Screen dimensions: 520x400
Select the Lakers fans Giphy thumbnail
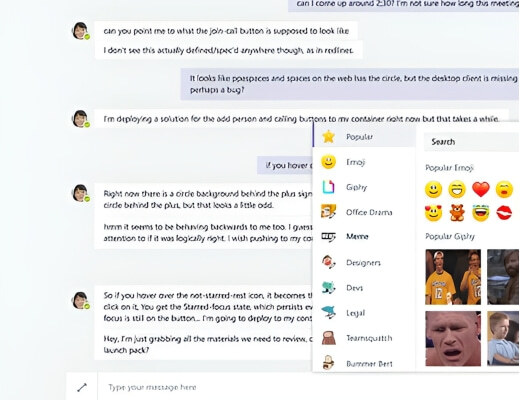pyautogui.click(x=453, y=277)
